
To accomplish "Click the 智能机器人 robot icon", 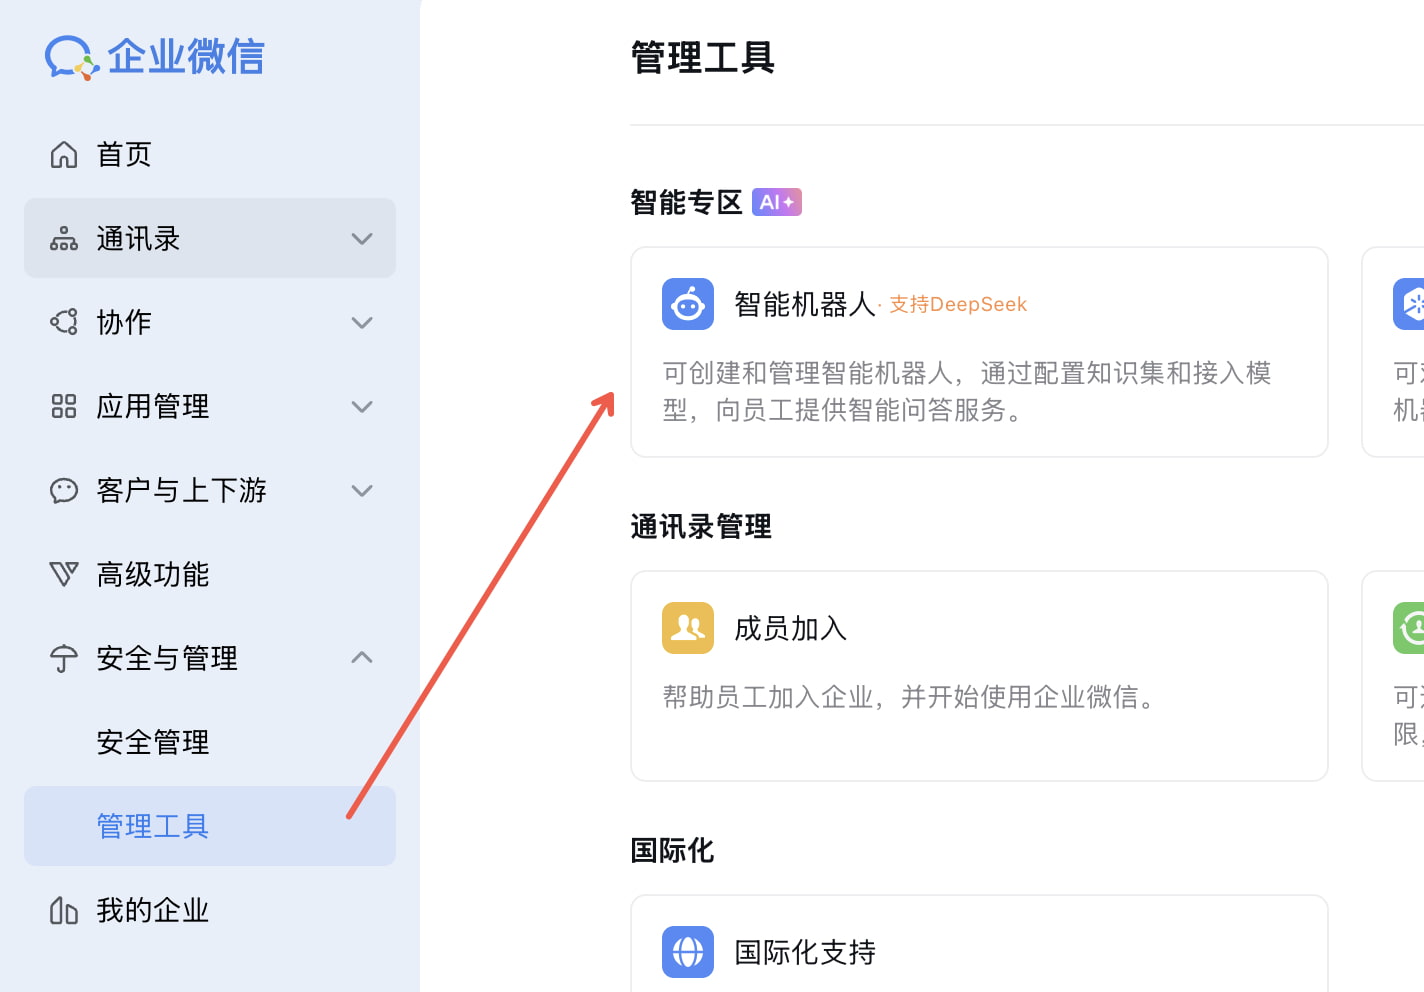I will [x=688, y=304].
